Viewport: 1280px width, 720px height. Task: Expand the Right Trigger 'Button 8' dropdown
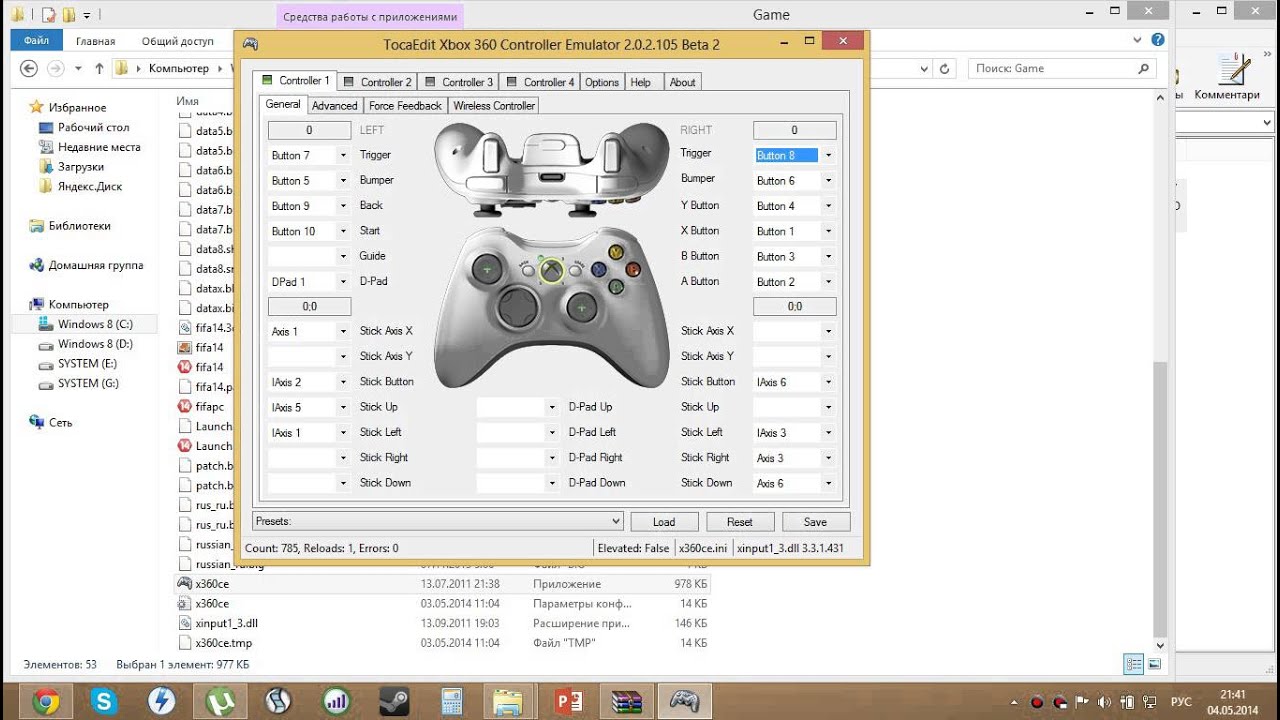[828, 155]
